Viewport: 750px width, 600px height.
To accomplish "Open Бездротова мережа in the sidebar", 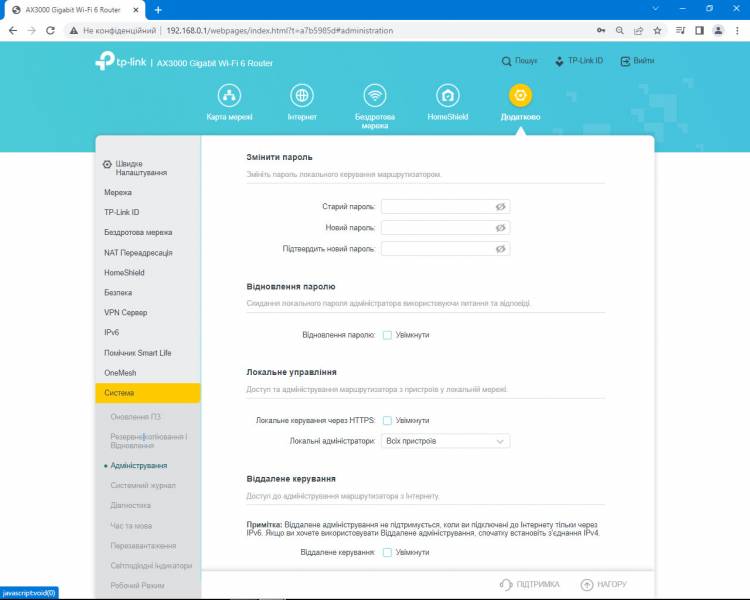I will [138, 232].
